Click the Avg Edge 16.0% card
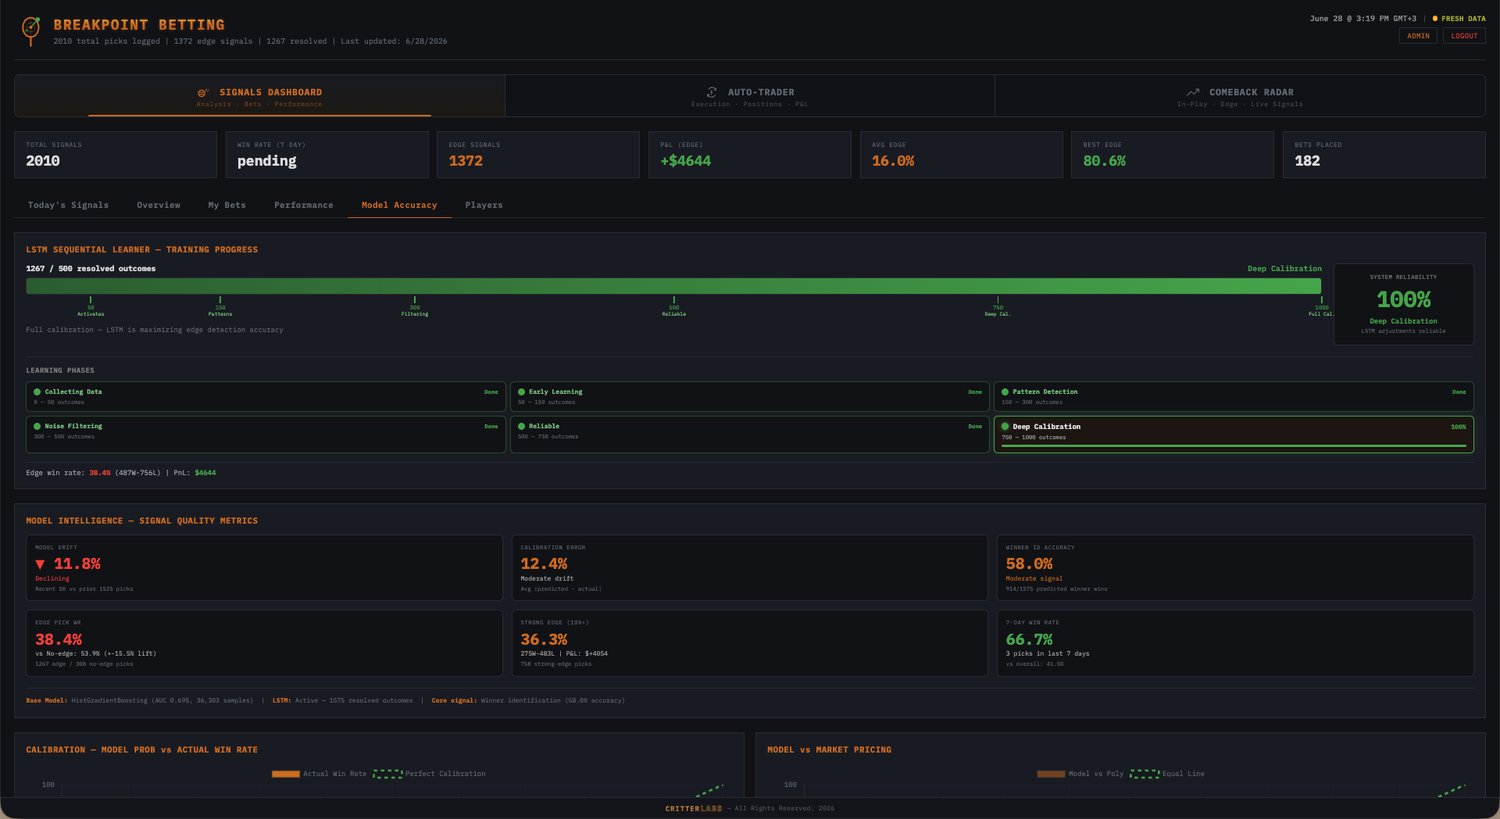The height and width of the screenshot is (819, 1500). [x=961, y=155]
